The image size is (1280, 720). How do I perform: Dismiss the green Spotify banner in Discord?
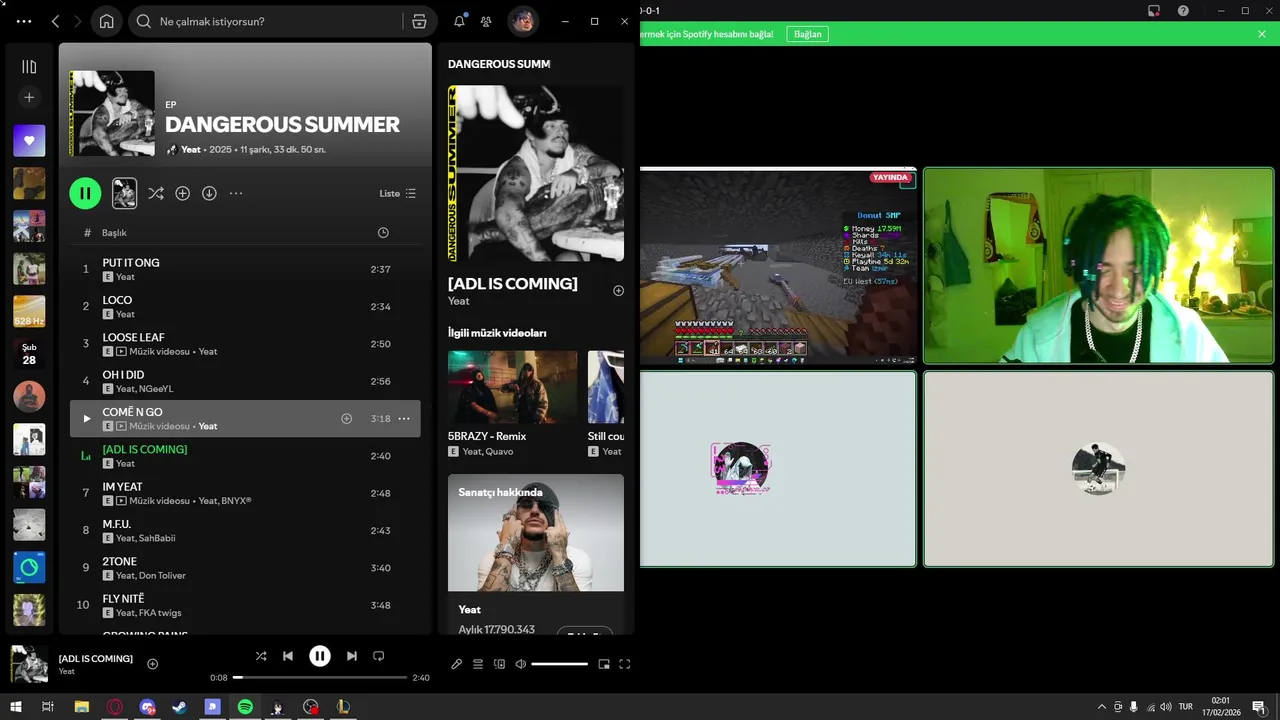point(1262,34)
